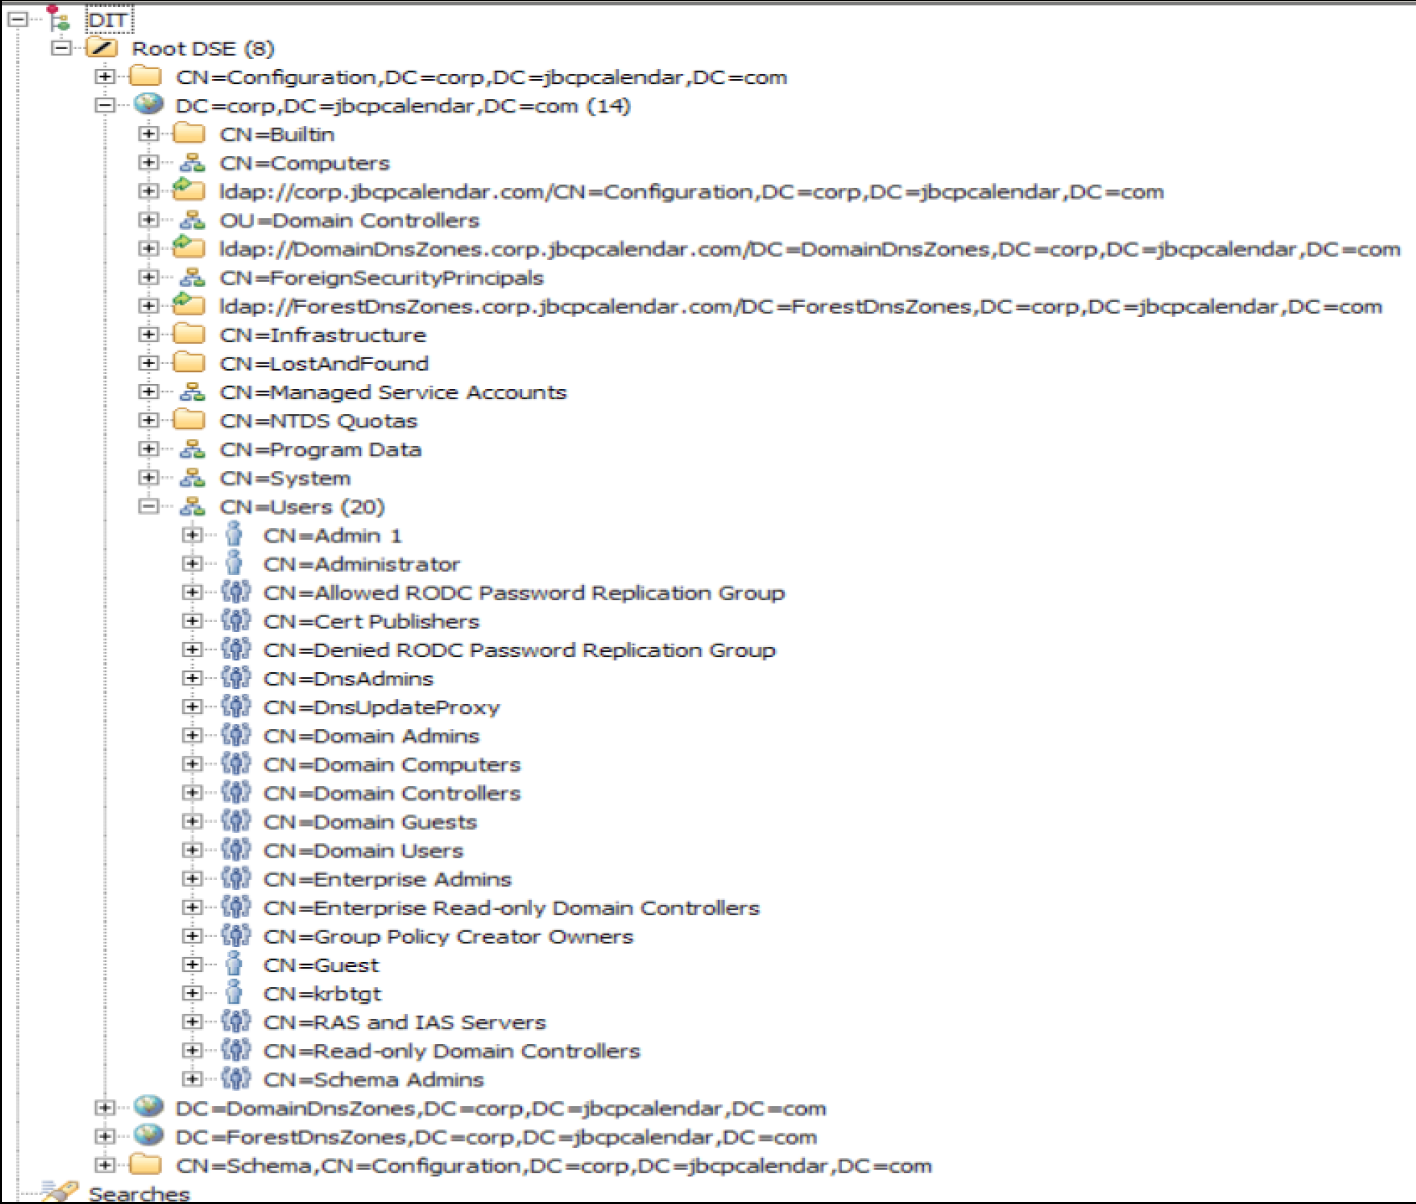1416x1204 pixels.
Task: Select CN=Denied RODC Password Replication Group
Action: coord(520,650)
